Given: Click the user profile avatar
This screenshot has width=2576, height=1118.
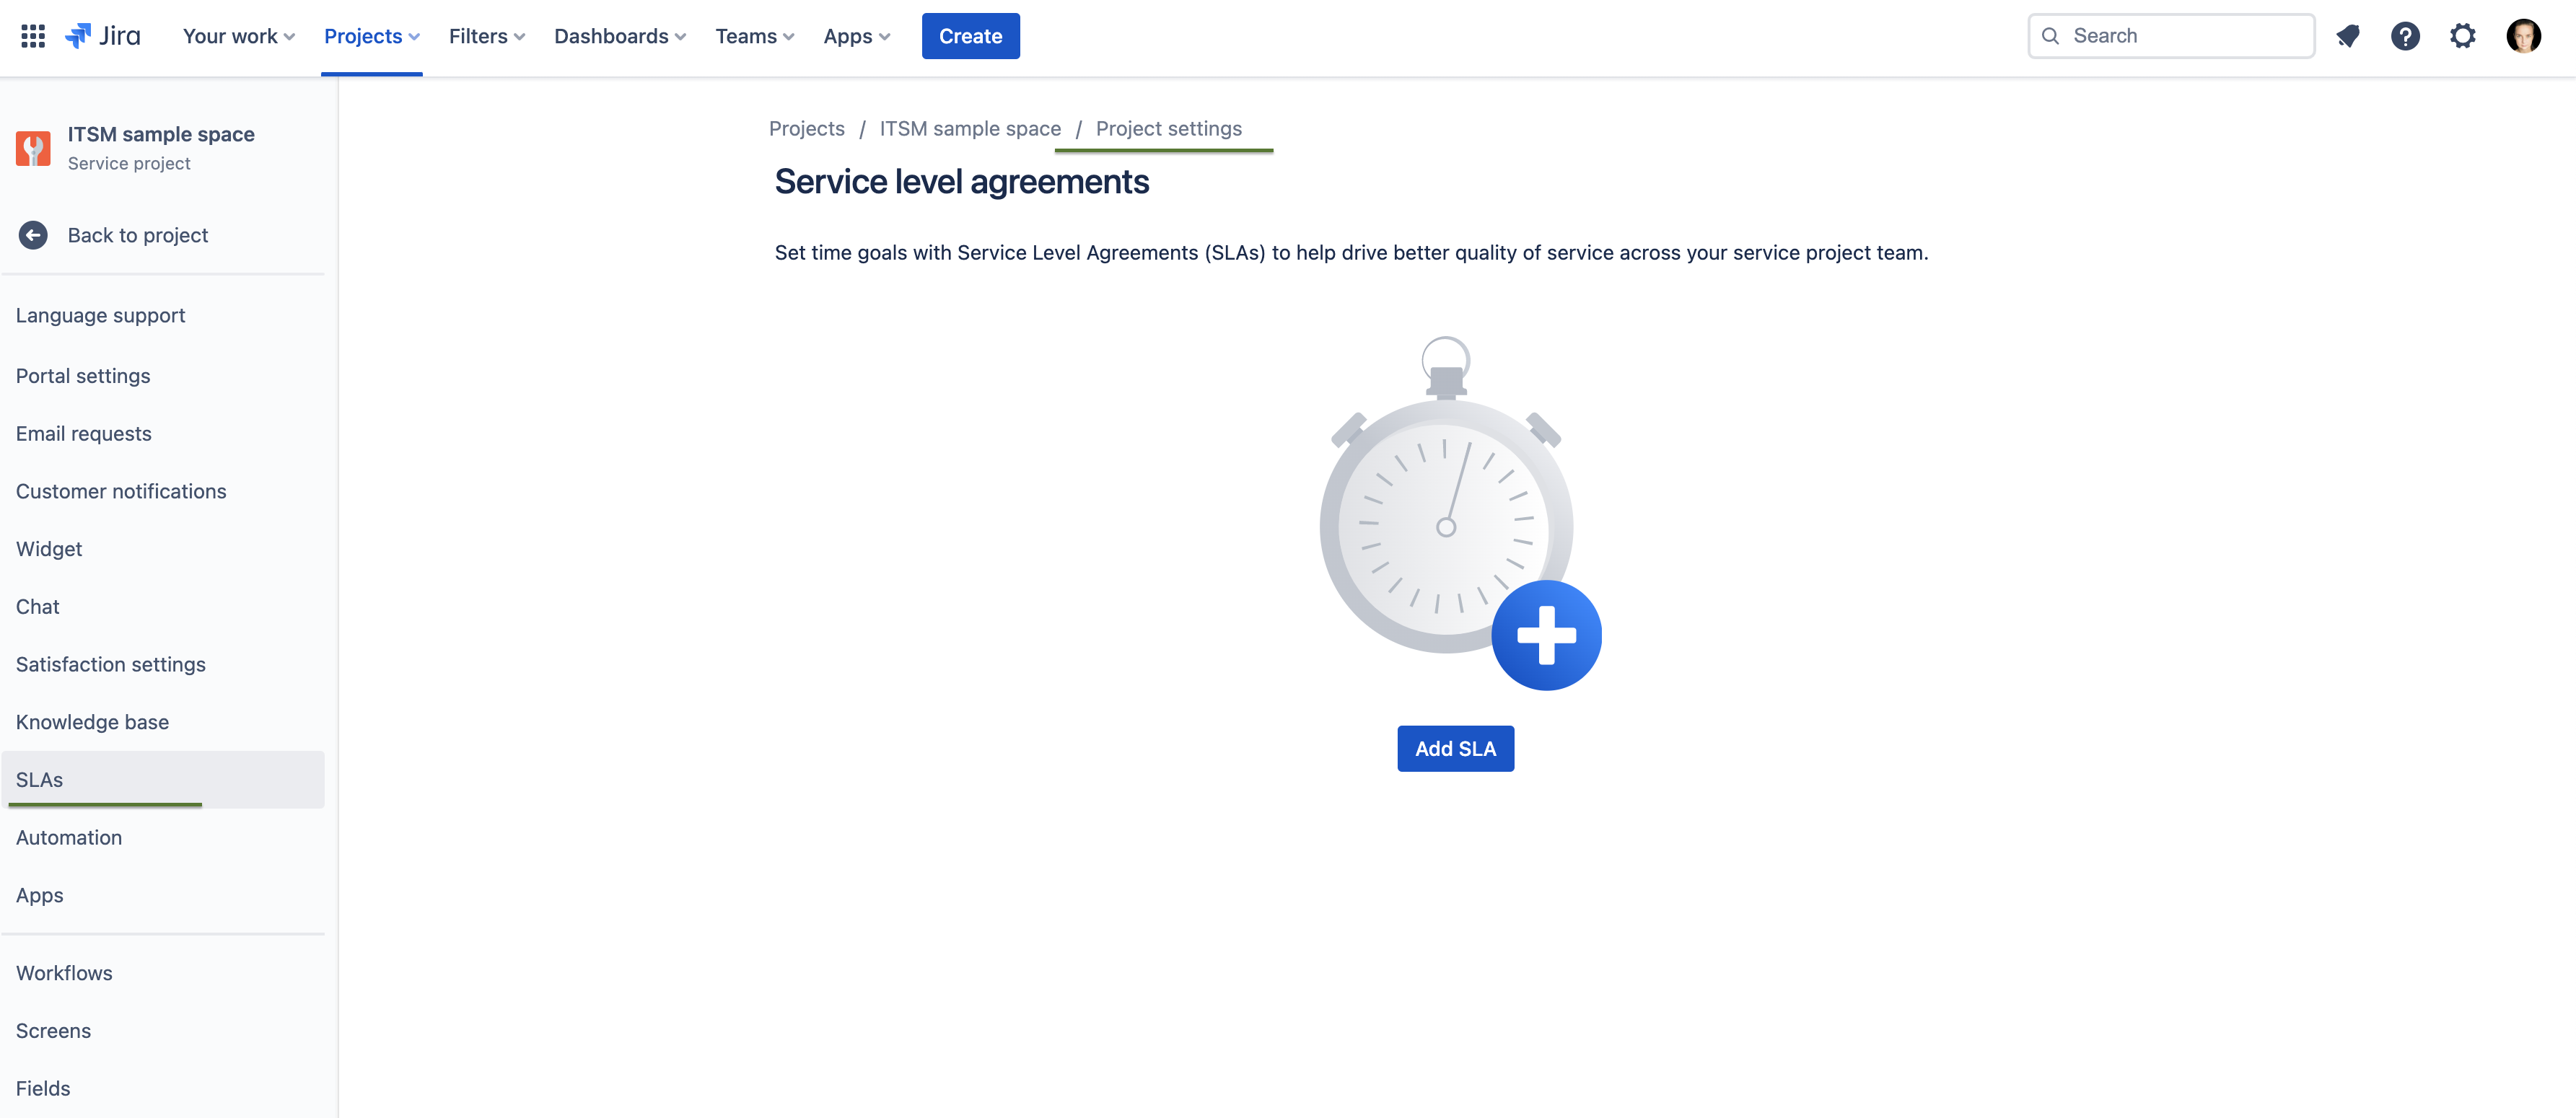Looking at the screenshot, I should [2522, 36].
